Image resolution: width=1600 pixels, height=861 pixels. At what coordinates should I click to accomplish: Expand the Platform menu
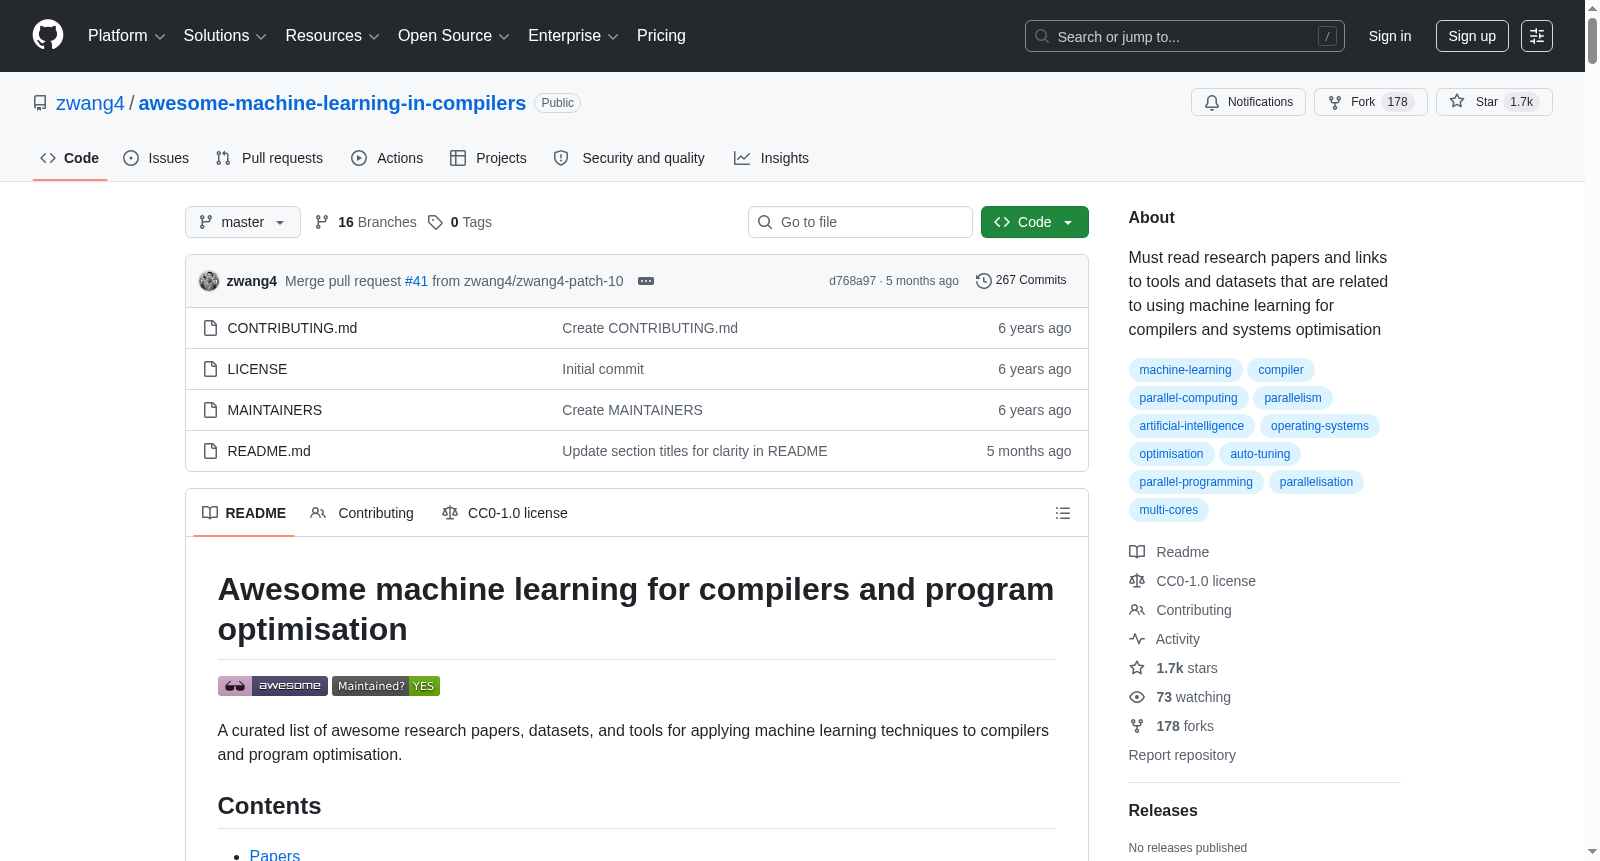tap(126, 36)
